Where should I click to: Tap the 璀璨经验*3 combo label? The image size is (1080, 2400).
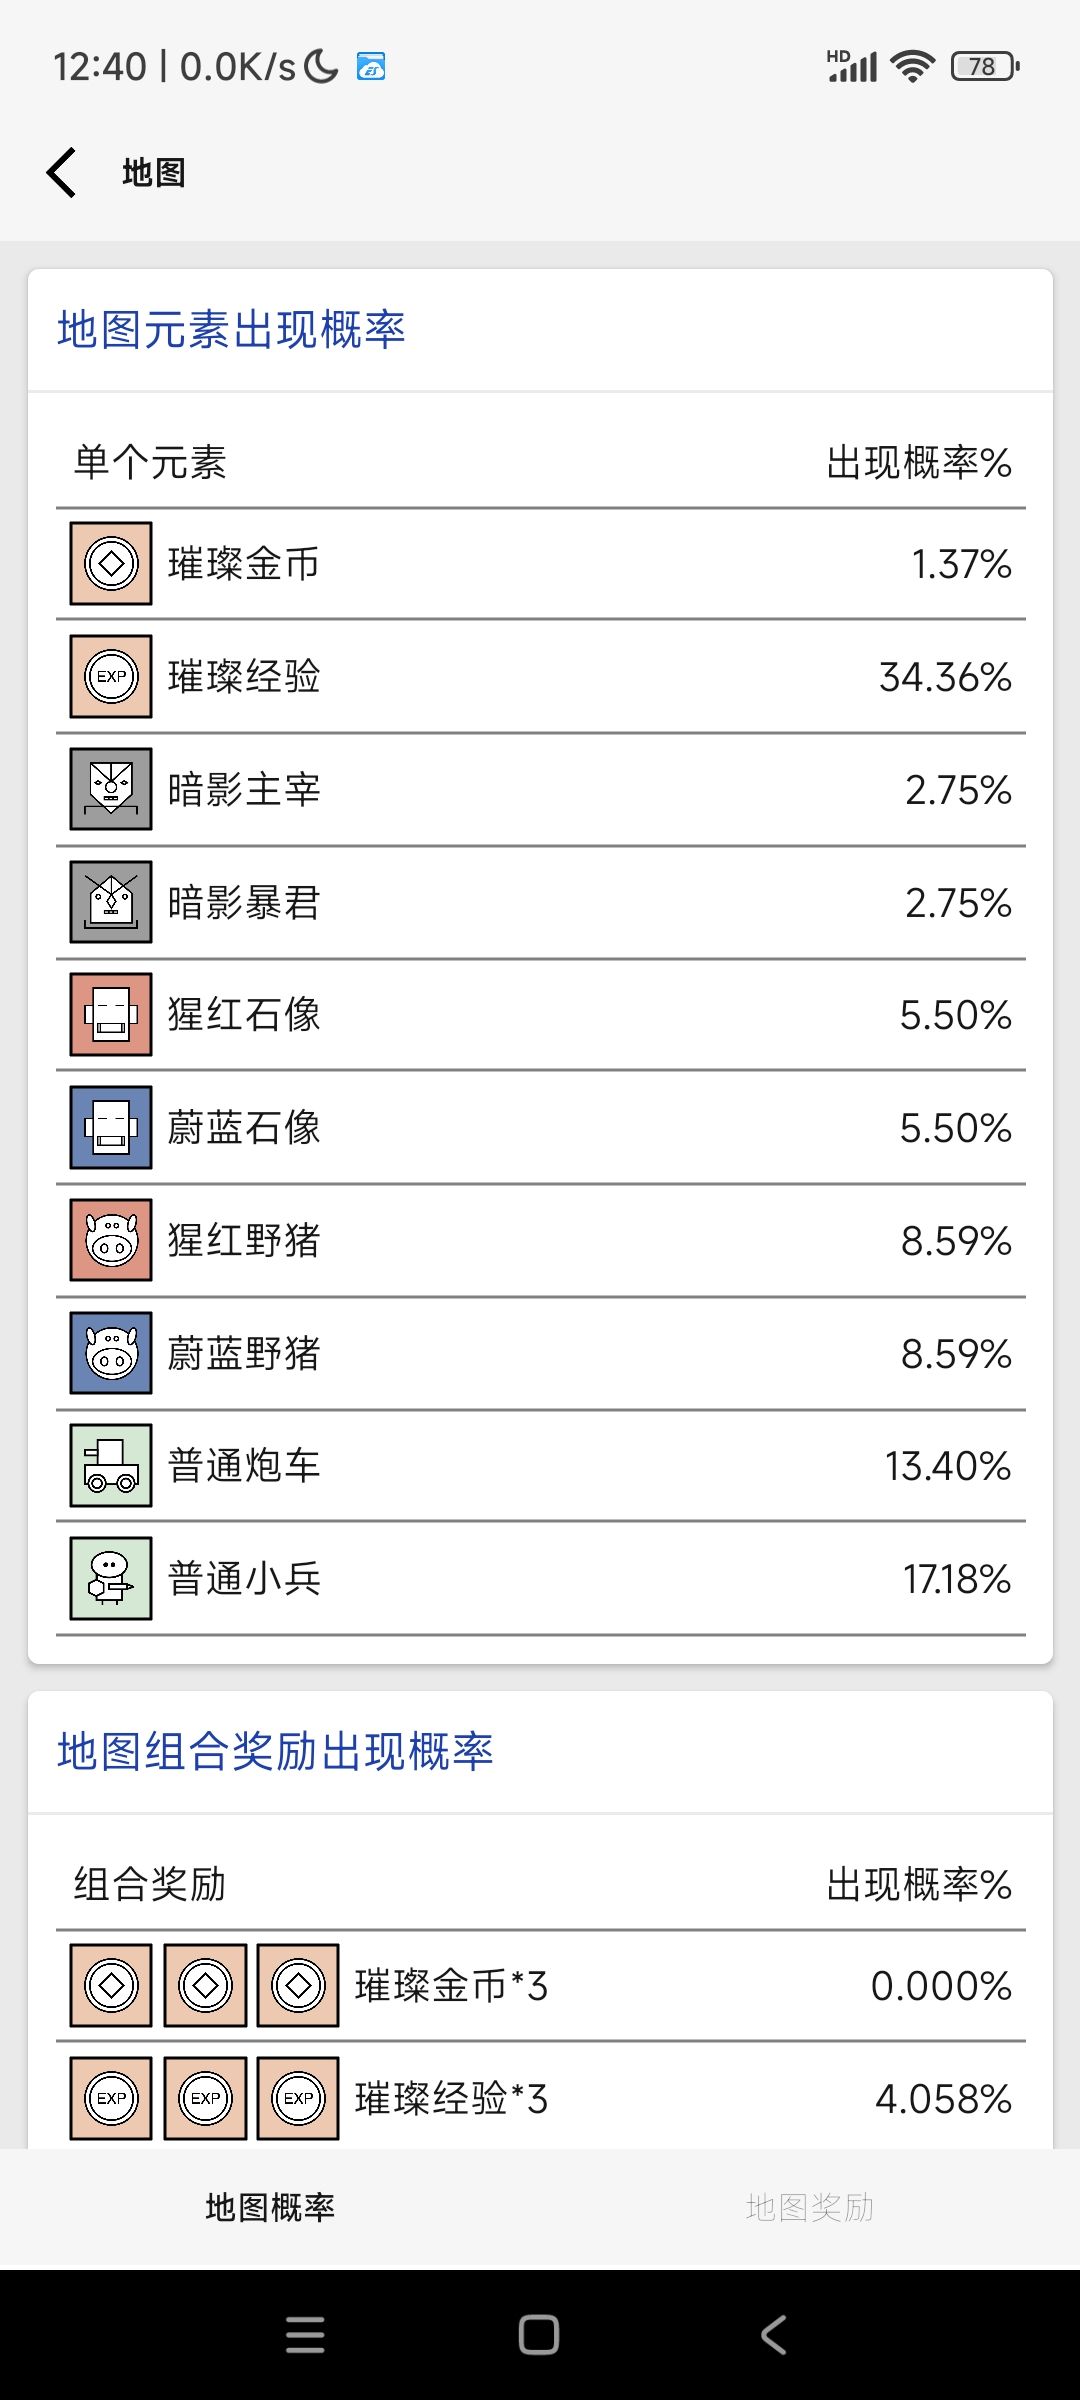451,2099
